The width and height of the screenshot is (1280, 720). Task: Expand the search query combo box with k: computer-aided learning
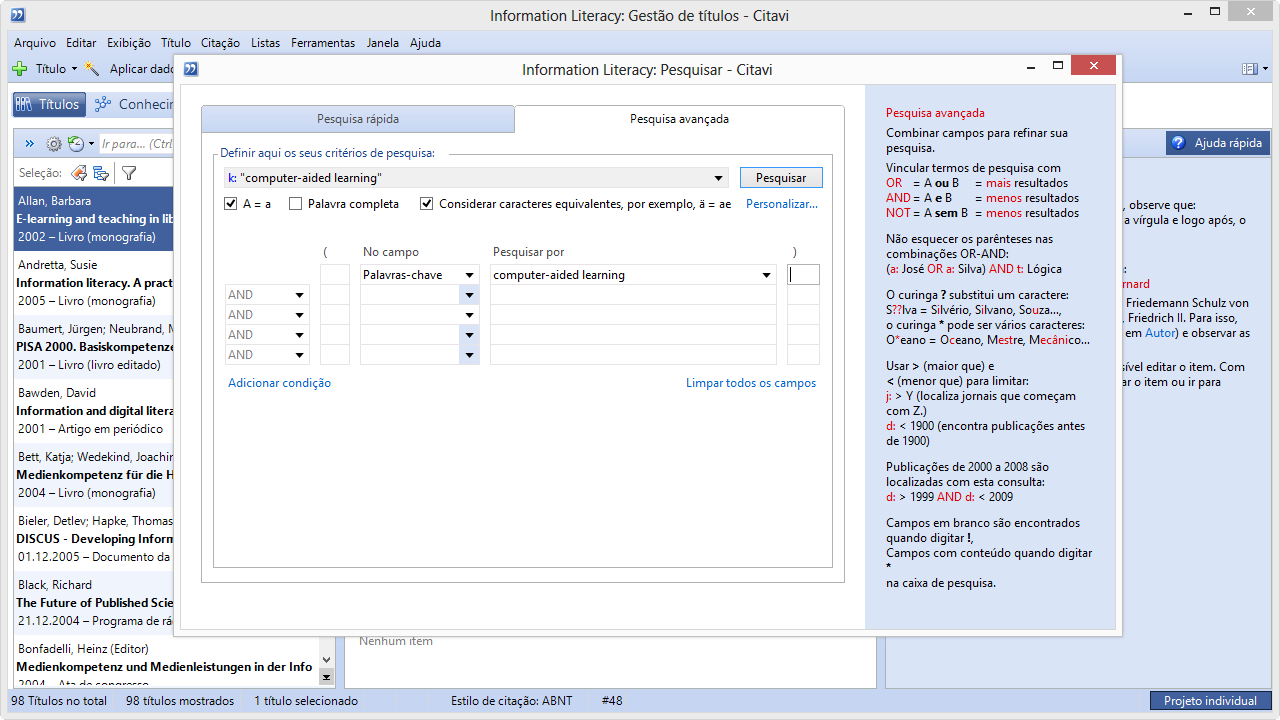(x=718, y=178)
